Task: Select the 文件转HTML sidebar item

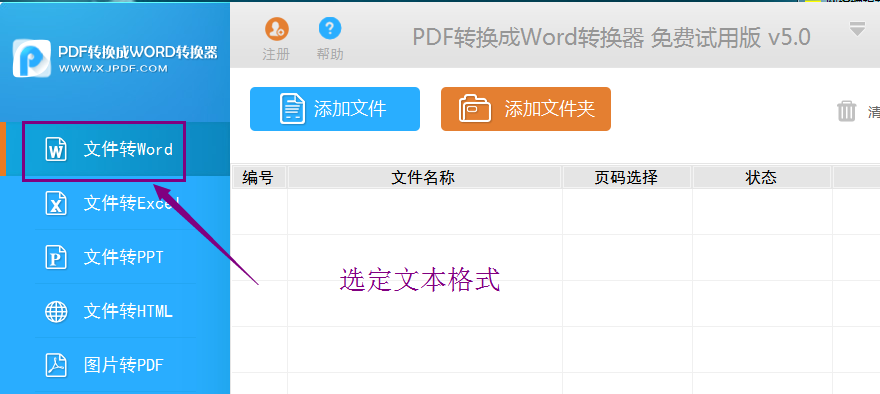Action: (x=115, y=311)
